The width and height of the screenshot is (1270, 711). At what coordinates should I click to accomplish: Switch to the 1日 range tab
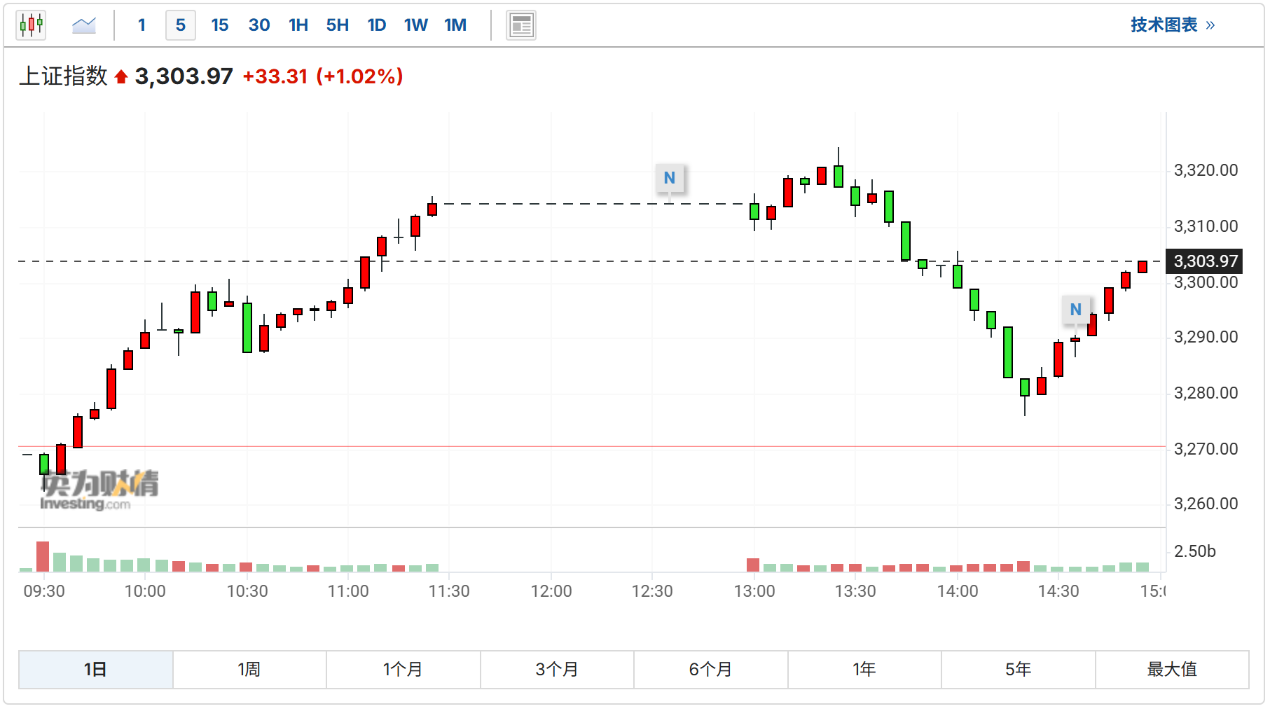[96, 670]
